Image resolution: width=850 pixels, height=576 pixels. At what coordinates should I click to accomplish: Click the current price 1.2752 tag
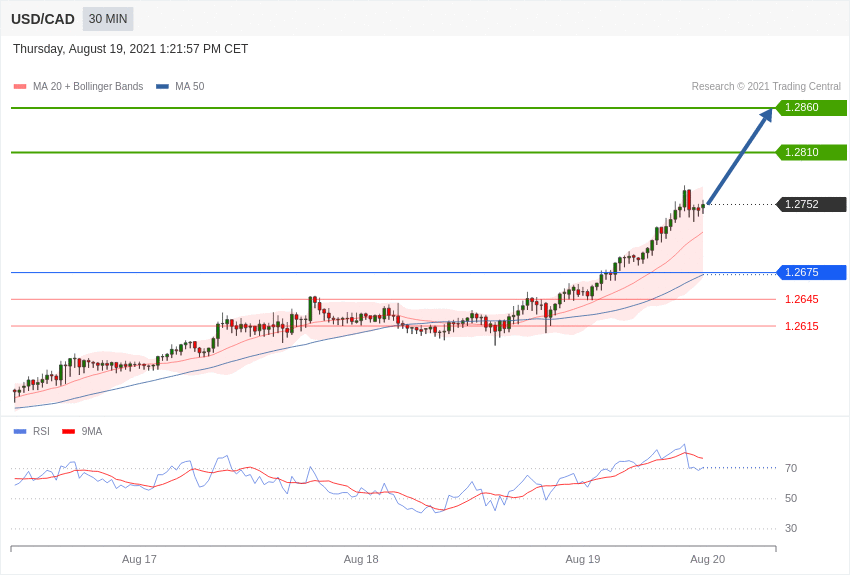(x=811, y=204)
